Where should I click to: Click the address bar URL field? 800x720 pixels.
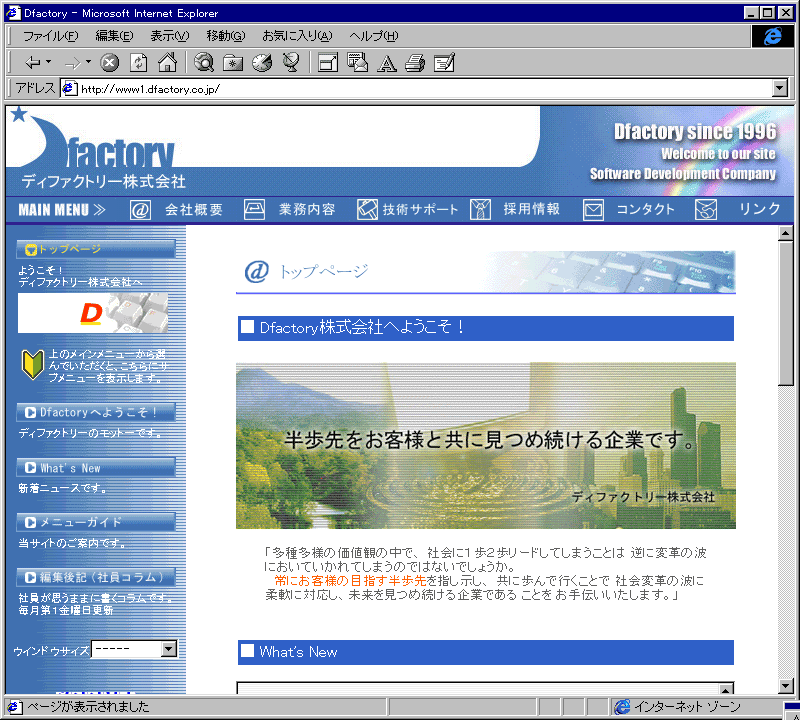click(423, 89)
